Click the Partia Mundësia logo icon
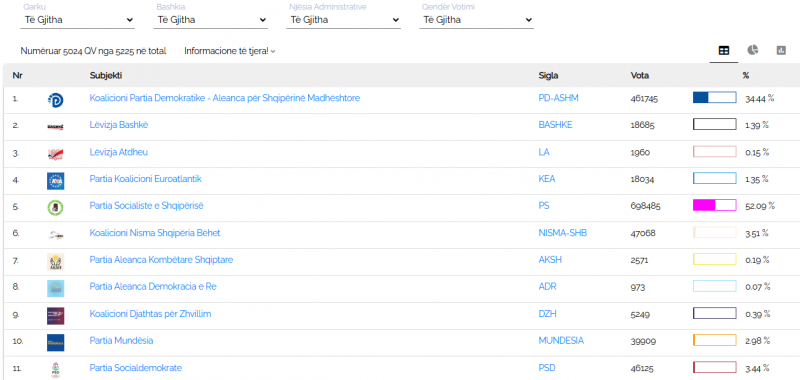This screenshot has height=380, width=800. pos(55,342)
